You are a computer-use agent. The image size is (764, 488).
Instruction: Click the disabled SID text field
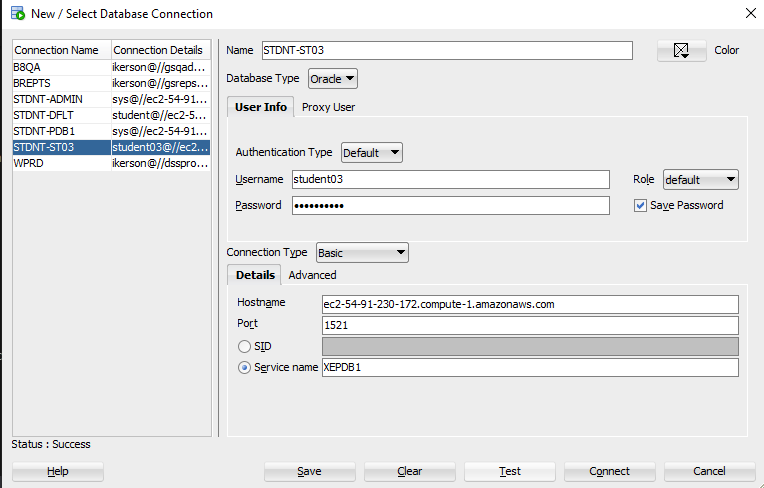coord(530,346)
